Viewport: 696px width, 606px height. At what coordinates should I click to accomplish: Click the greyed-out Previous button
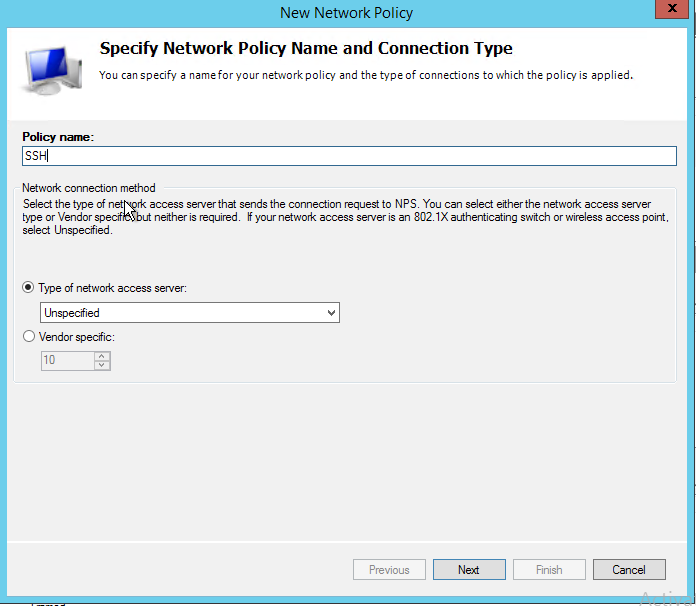pyautogui.click(x=389, y=570)
